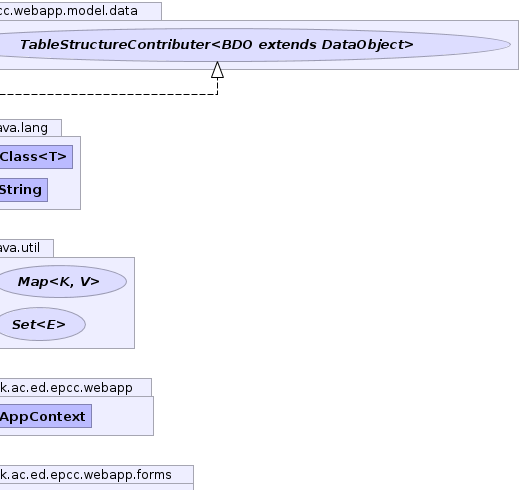Viewport: 521px width, 490px height.
Task: Select the java.lang package tab label
Action: 31,128
